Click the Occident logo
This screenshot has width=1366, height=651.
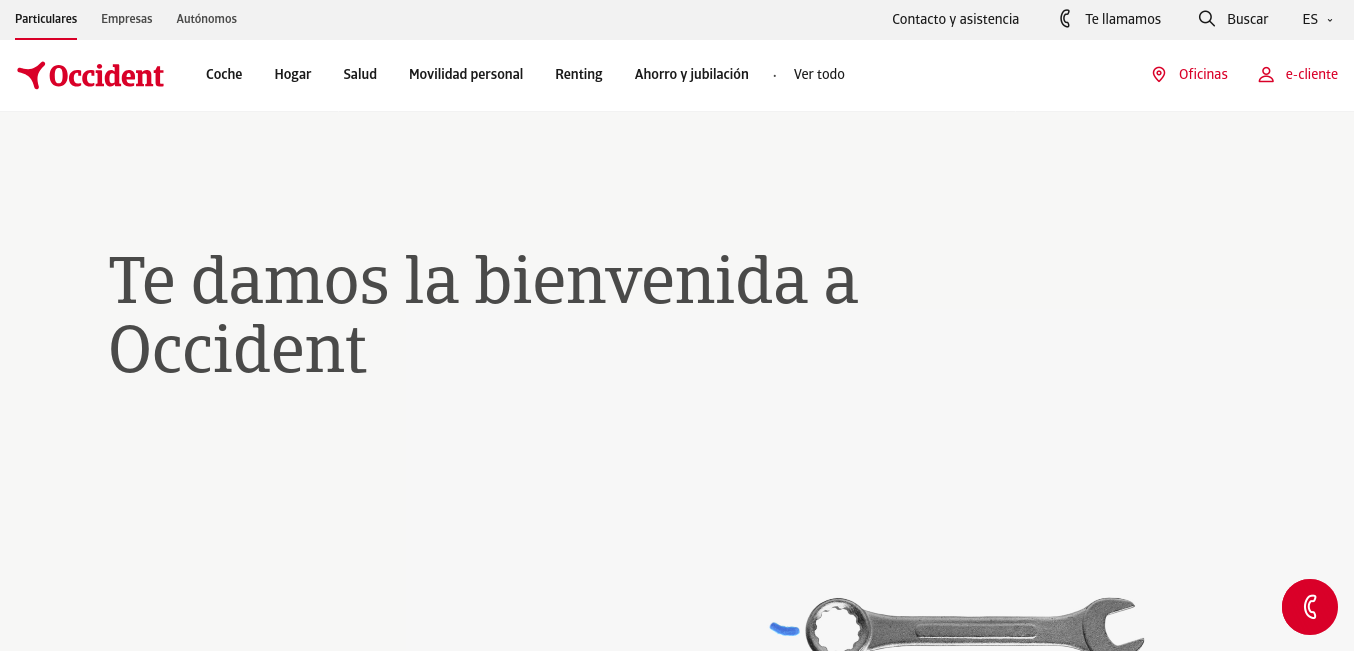point(90,75)
